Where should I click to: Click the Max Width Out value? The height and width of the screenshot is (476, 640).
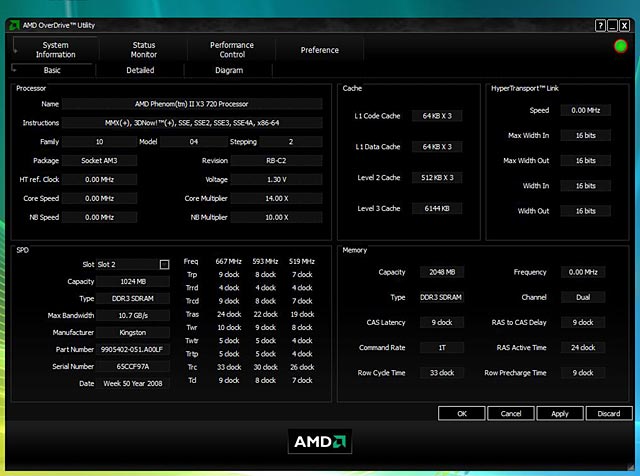tap(585, 161)
